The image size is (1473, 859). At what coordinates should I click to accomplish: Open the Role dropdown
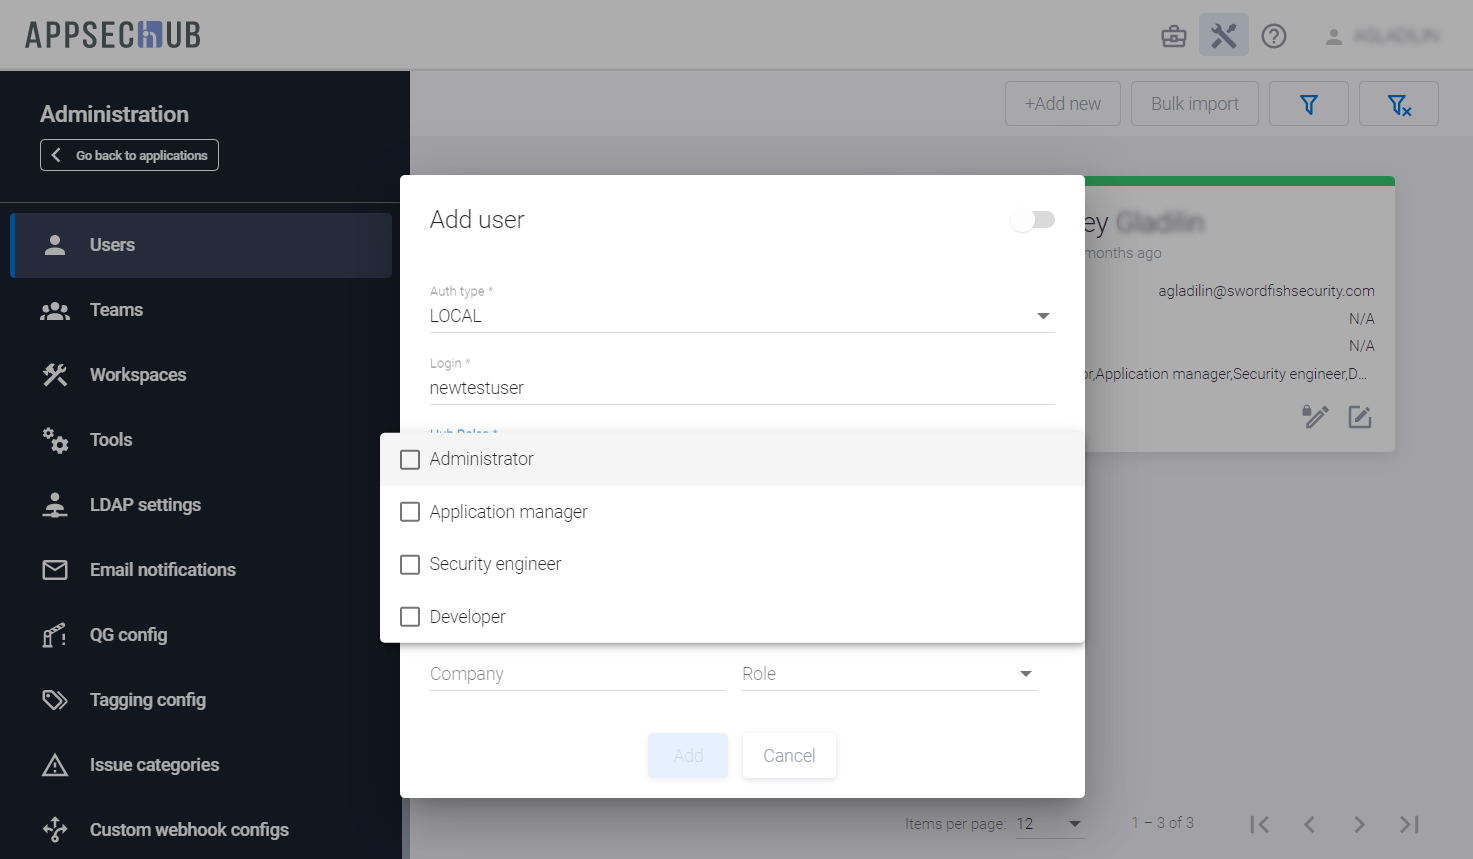point(888,674)
